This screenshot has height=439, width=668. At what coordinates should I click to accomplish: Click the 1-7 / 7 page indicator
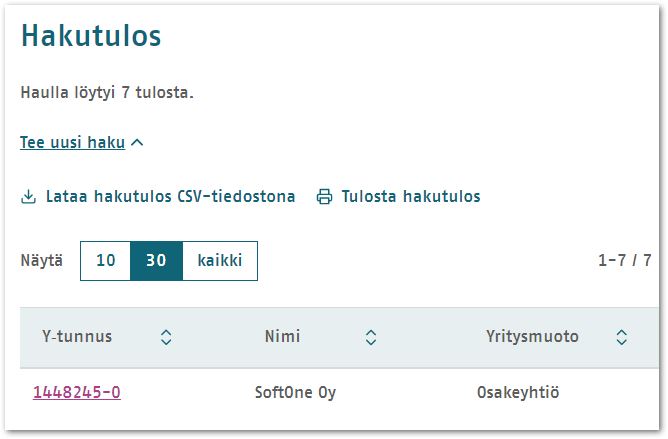pos(625,260)
